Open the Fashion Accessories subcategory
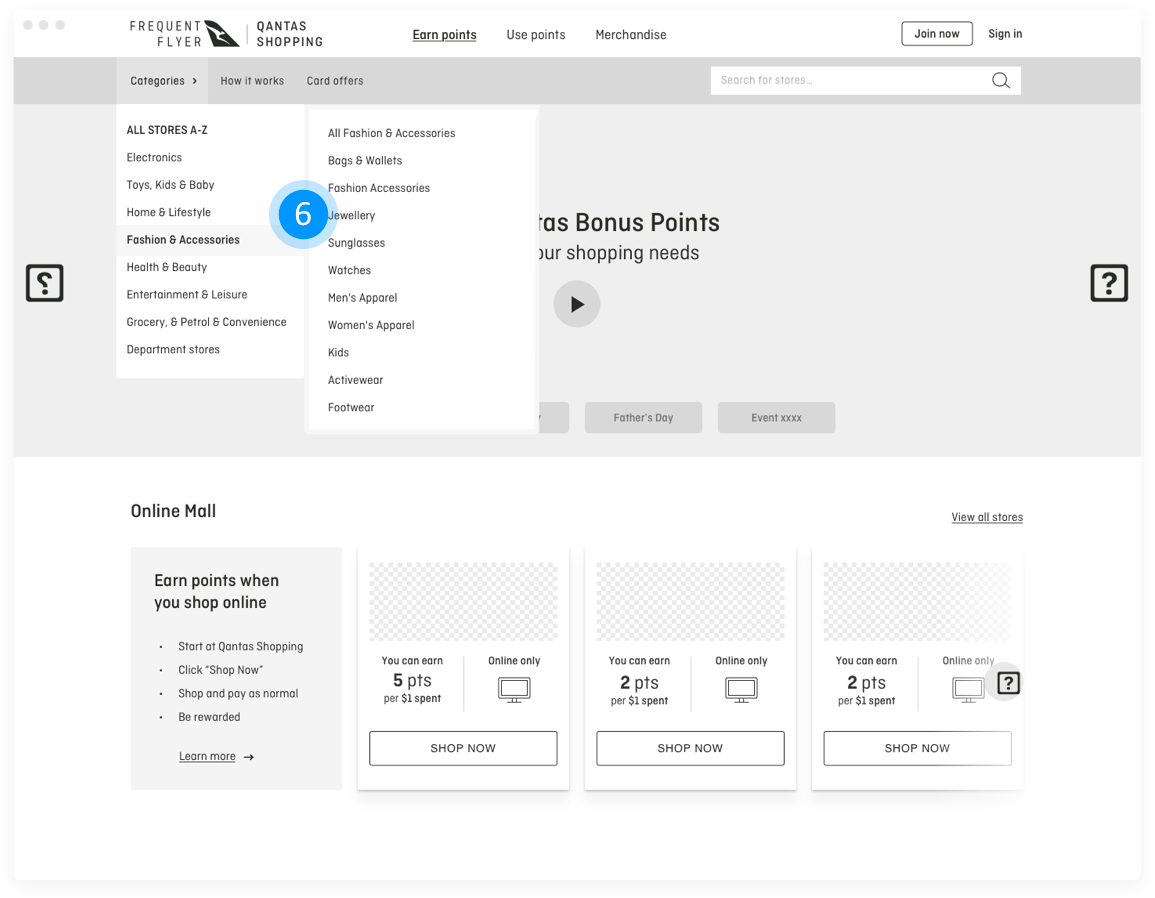The image size is (1155, 898). 379,188
